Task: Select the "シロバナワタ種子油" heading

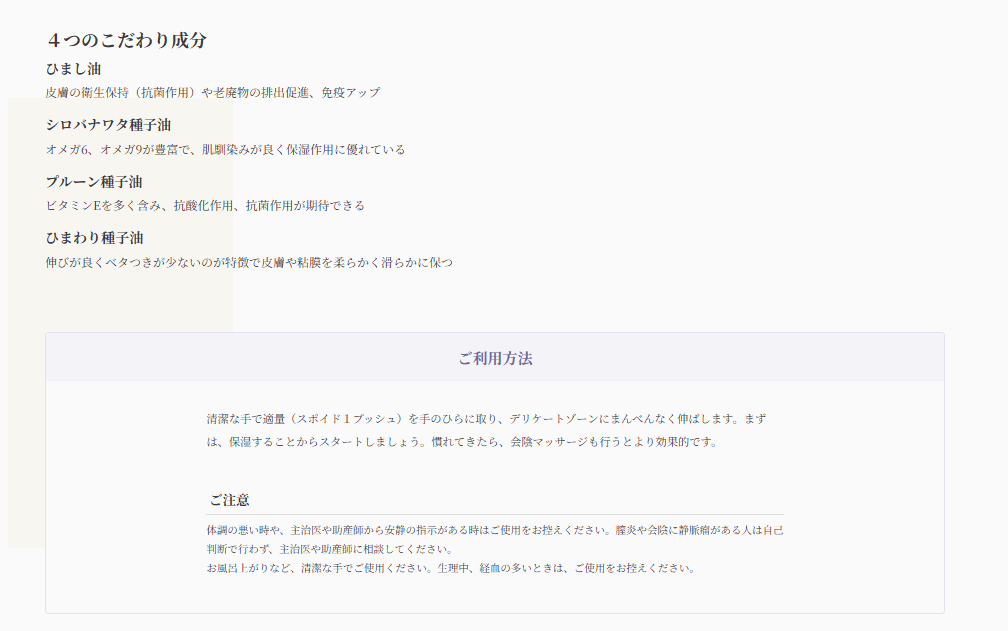Action: (x=108, y=125)
